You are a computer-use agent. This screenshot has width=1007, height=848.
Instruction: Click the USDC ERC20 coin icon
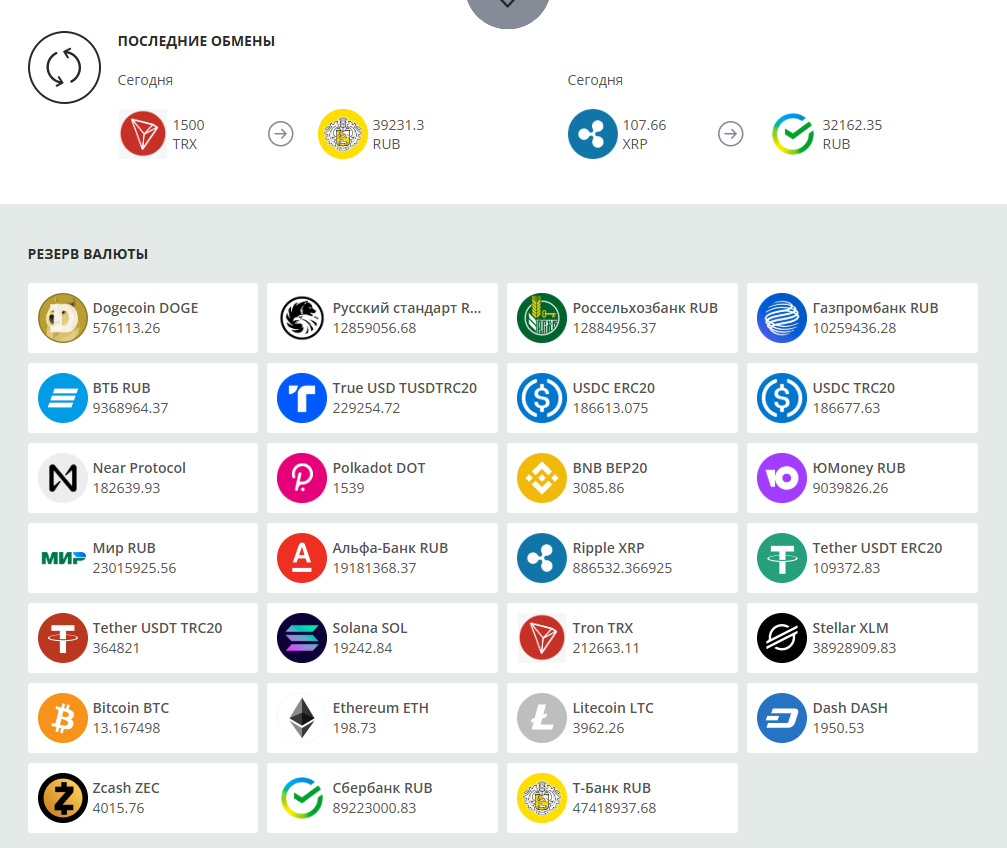click(x=542, y=398)
